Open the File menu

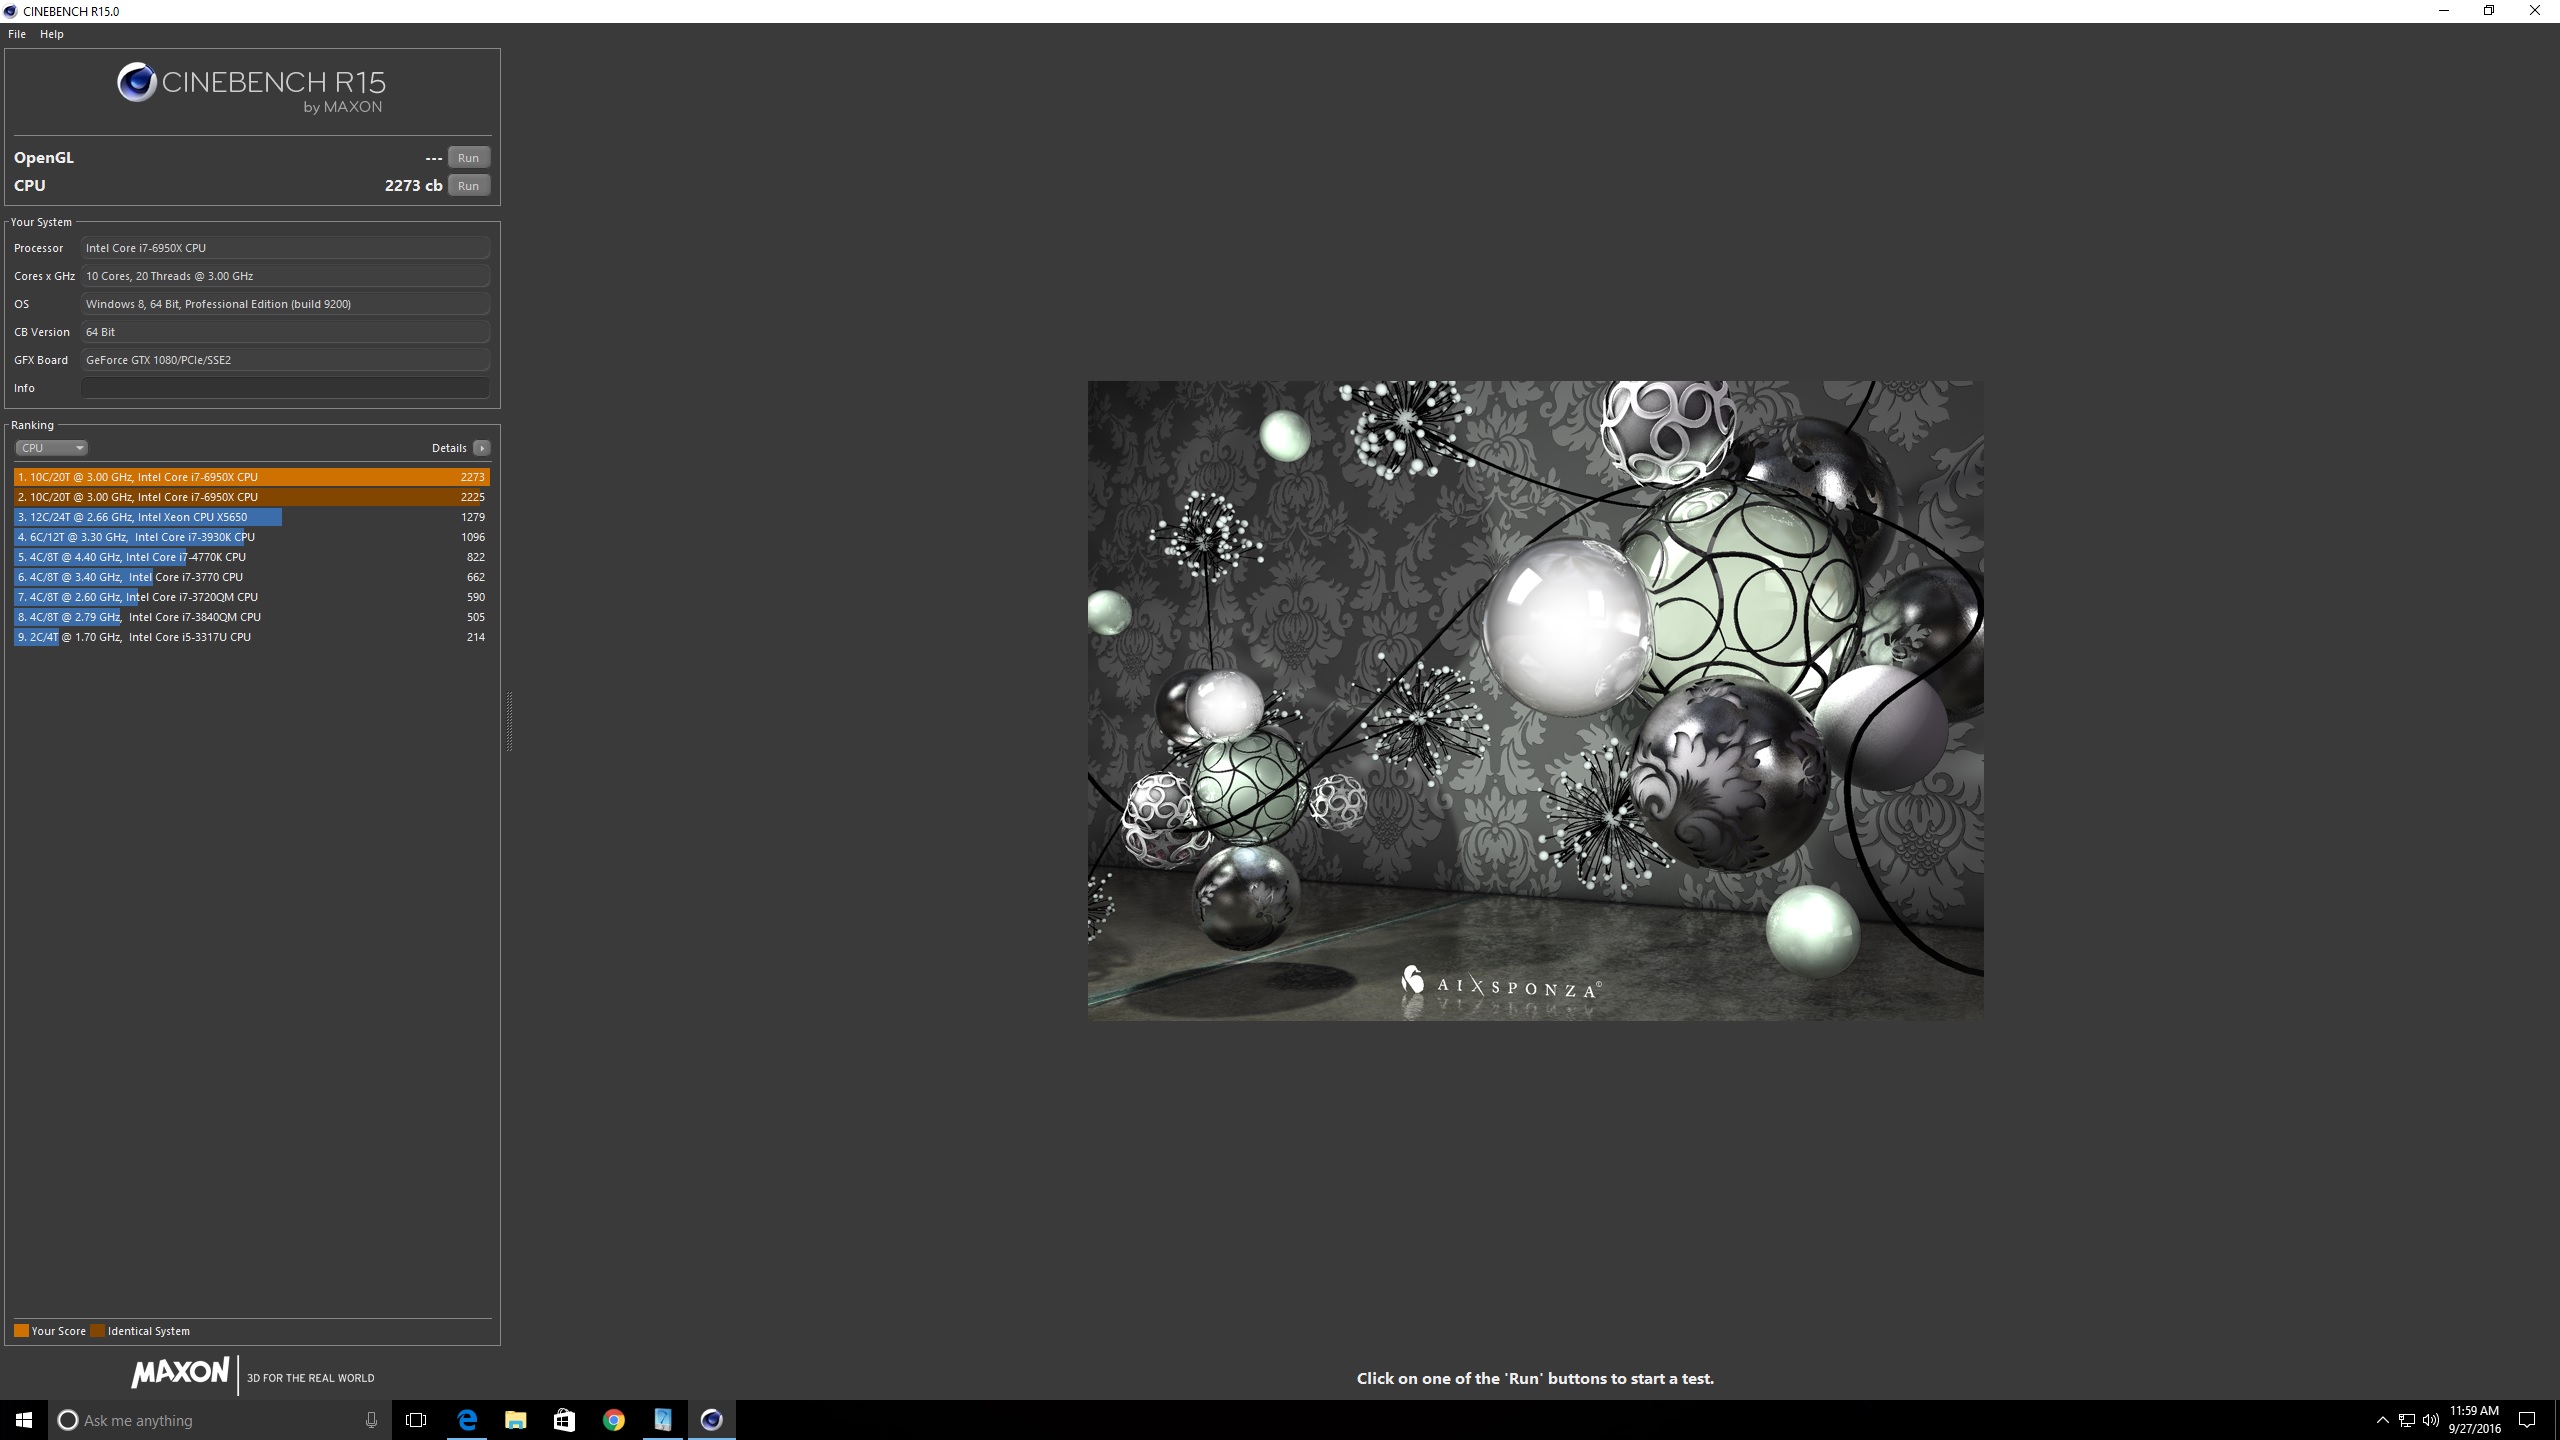pos(17,34)
